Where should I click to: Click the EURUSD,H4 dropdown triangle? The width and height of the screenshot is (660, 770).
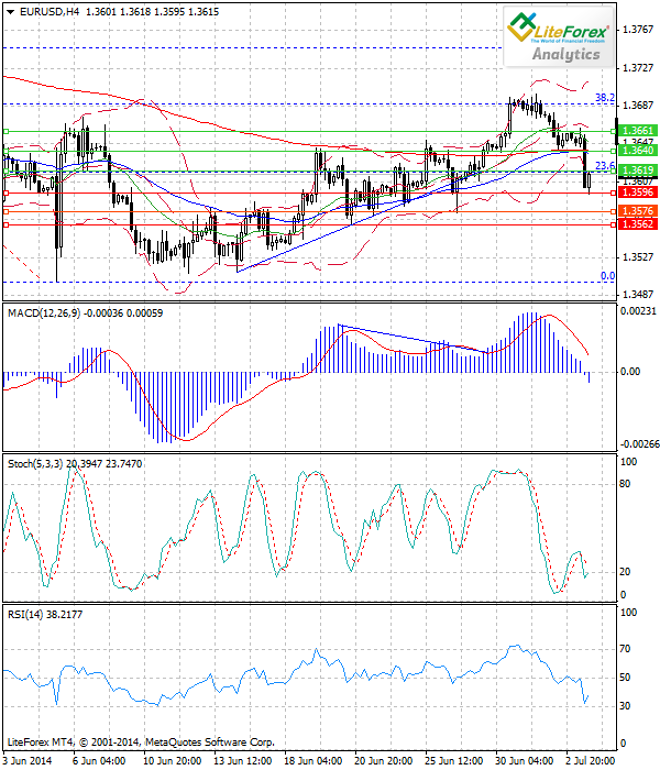(x=11, y=12)
